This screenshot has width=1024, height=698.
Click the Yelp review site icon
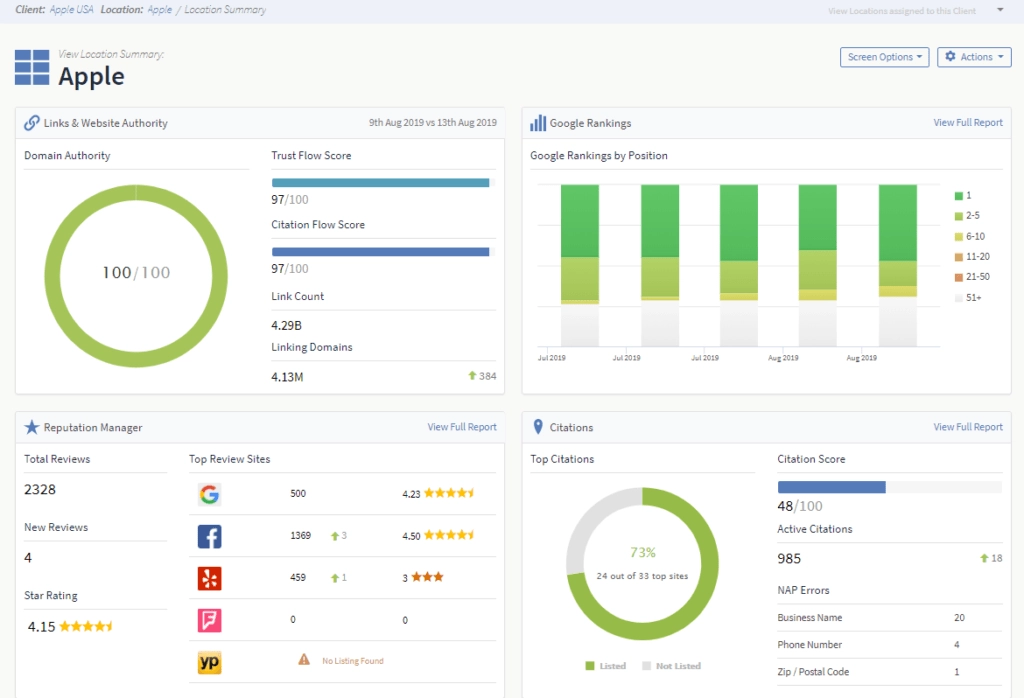pyautogui.click(x=209, y=578)
